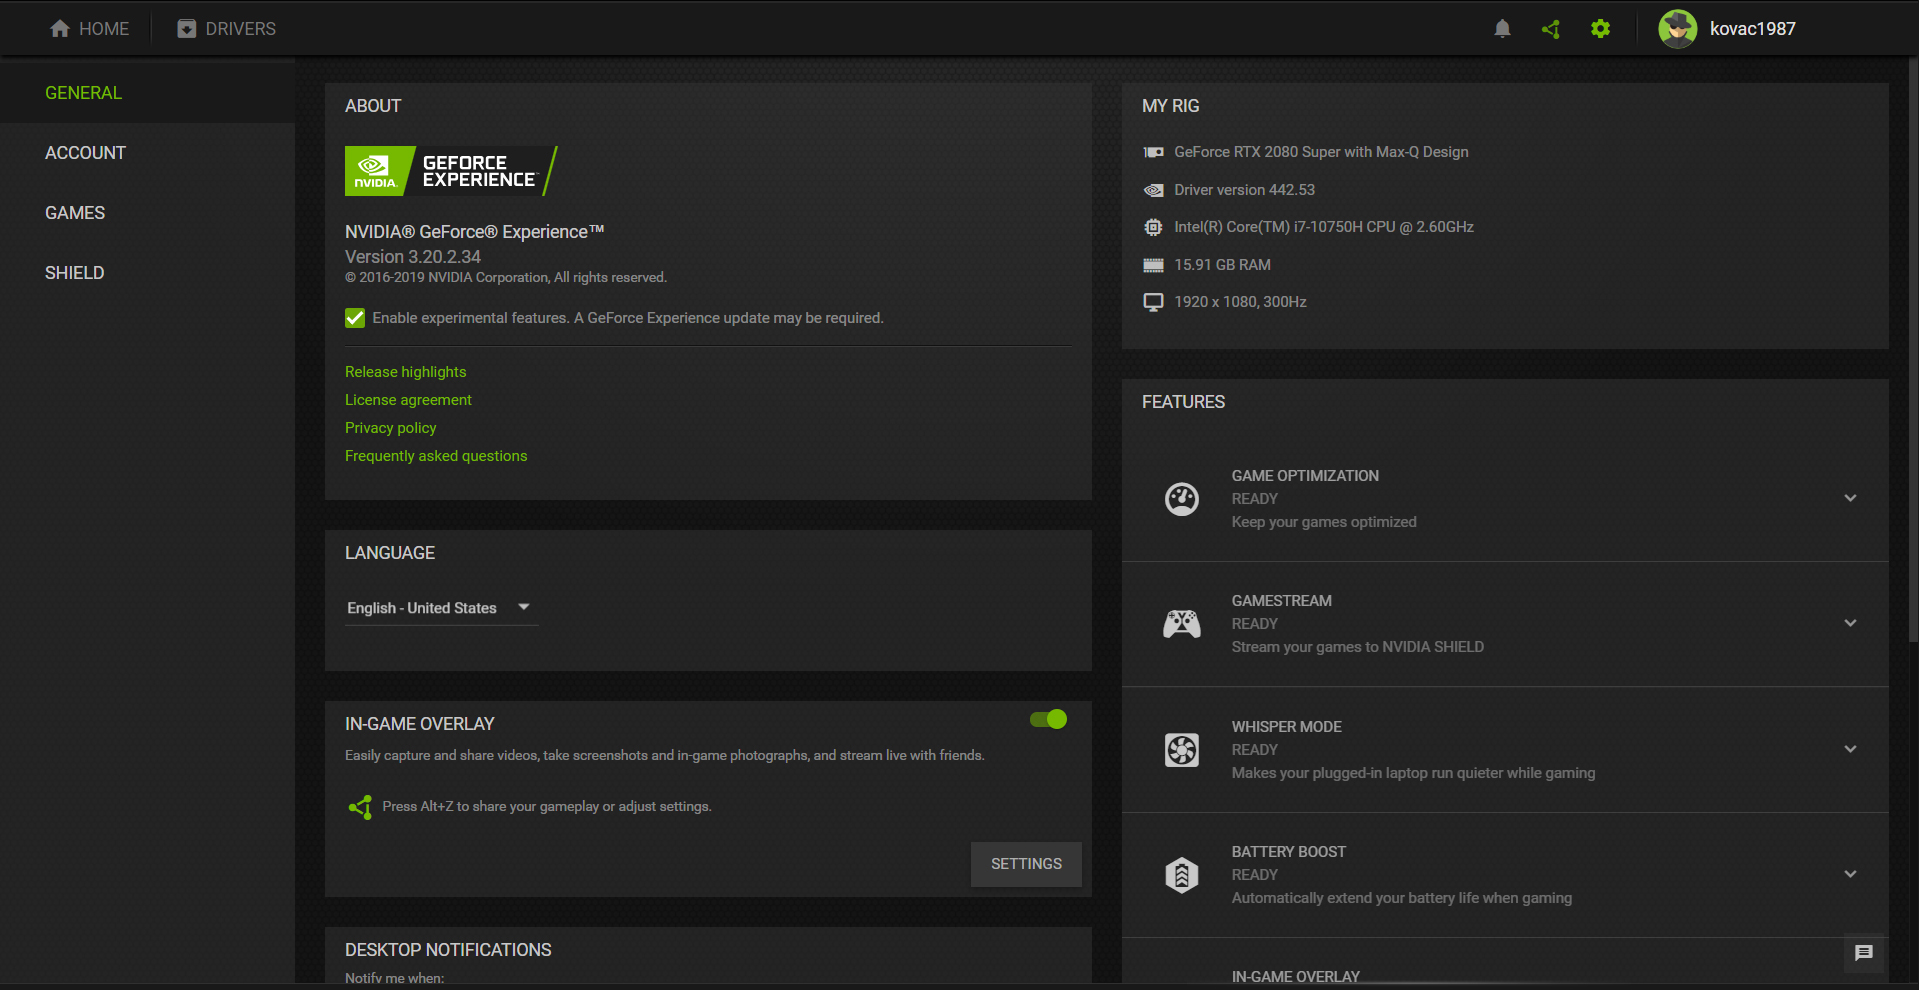Viewport: 1919px width, 990px height.
Task: Uncheck Enable experimental features checkbox
Action: [x=355, y=318]
